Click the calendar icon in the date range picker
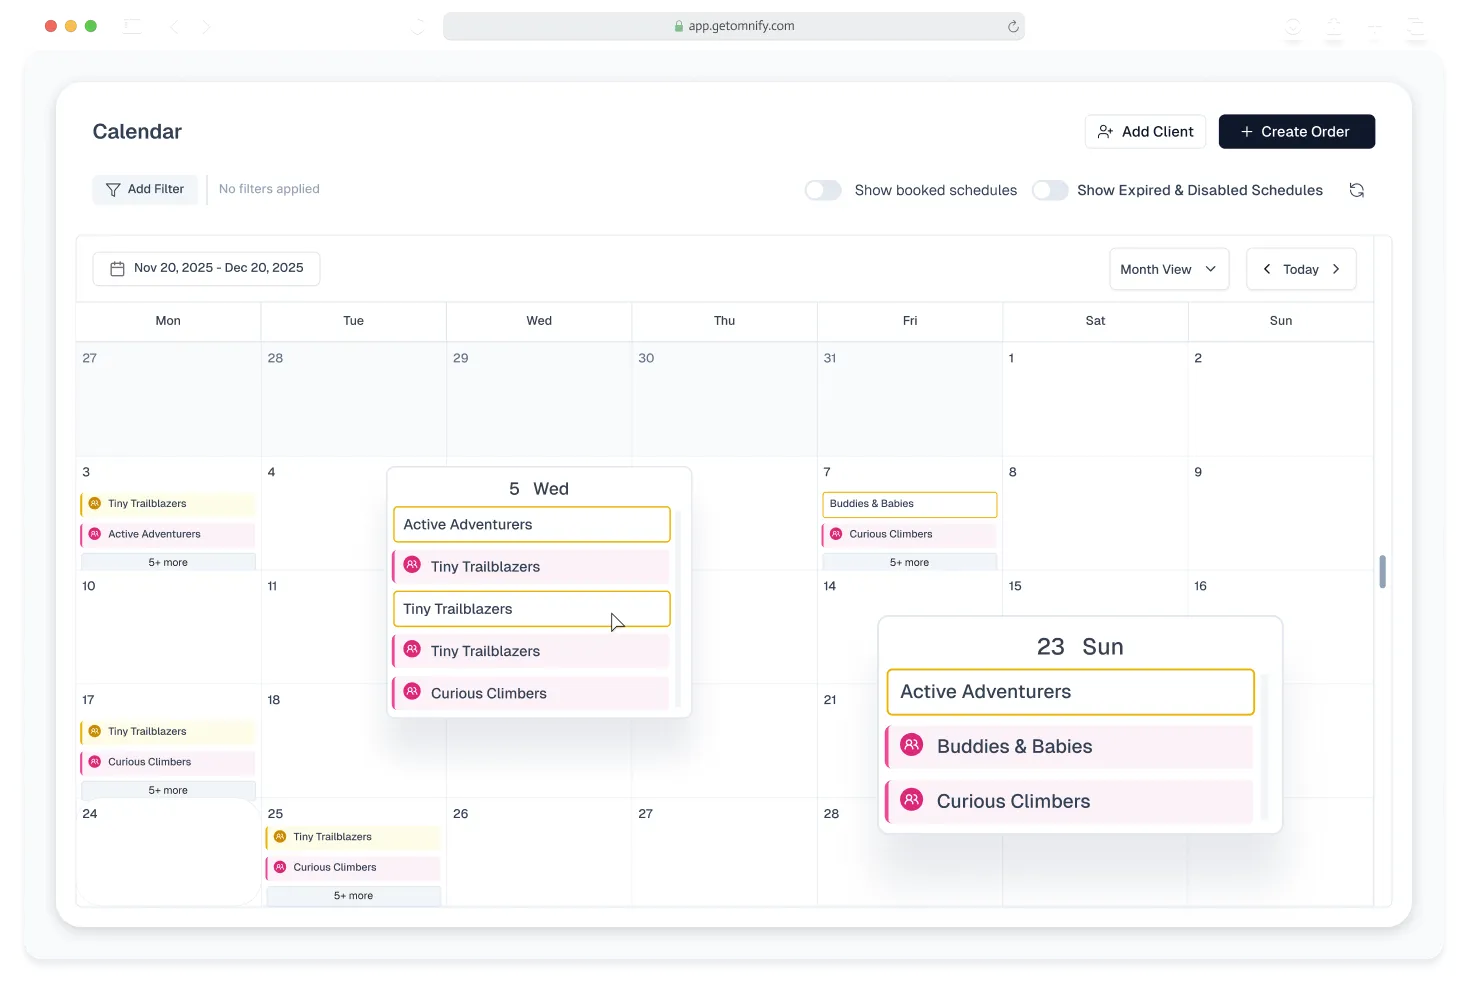The image size is (1468, 990). click(117, 268)
